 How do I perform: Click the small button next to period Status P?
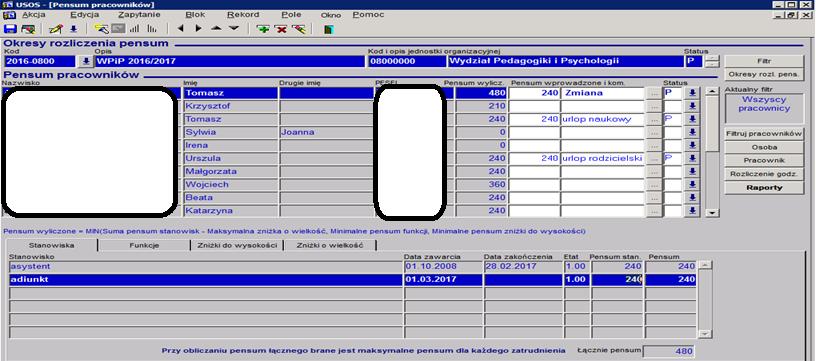coord(713,61)
